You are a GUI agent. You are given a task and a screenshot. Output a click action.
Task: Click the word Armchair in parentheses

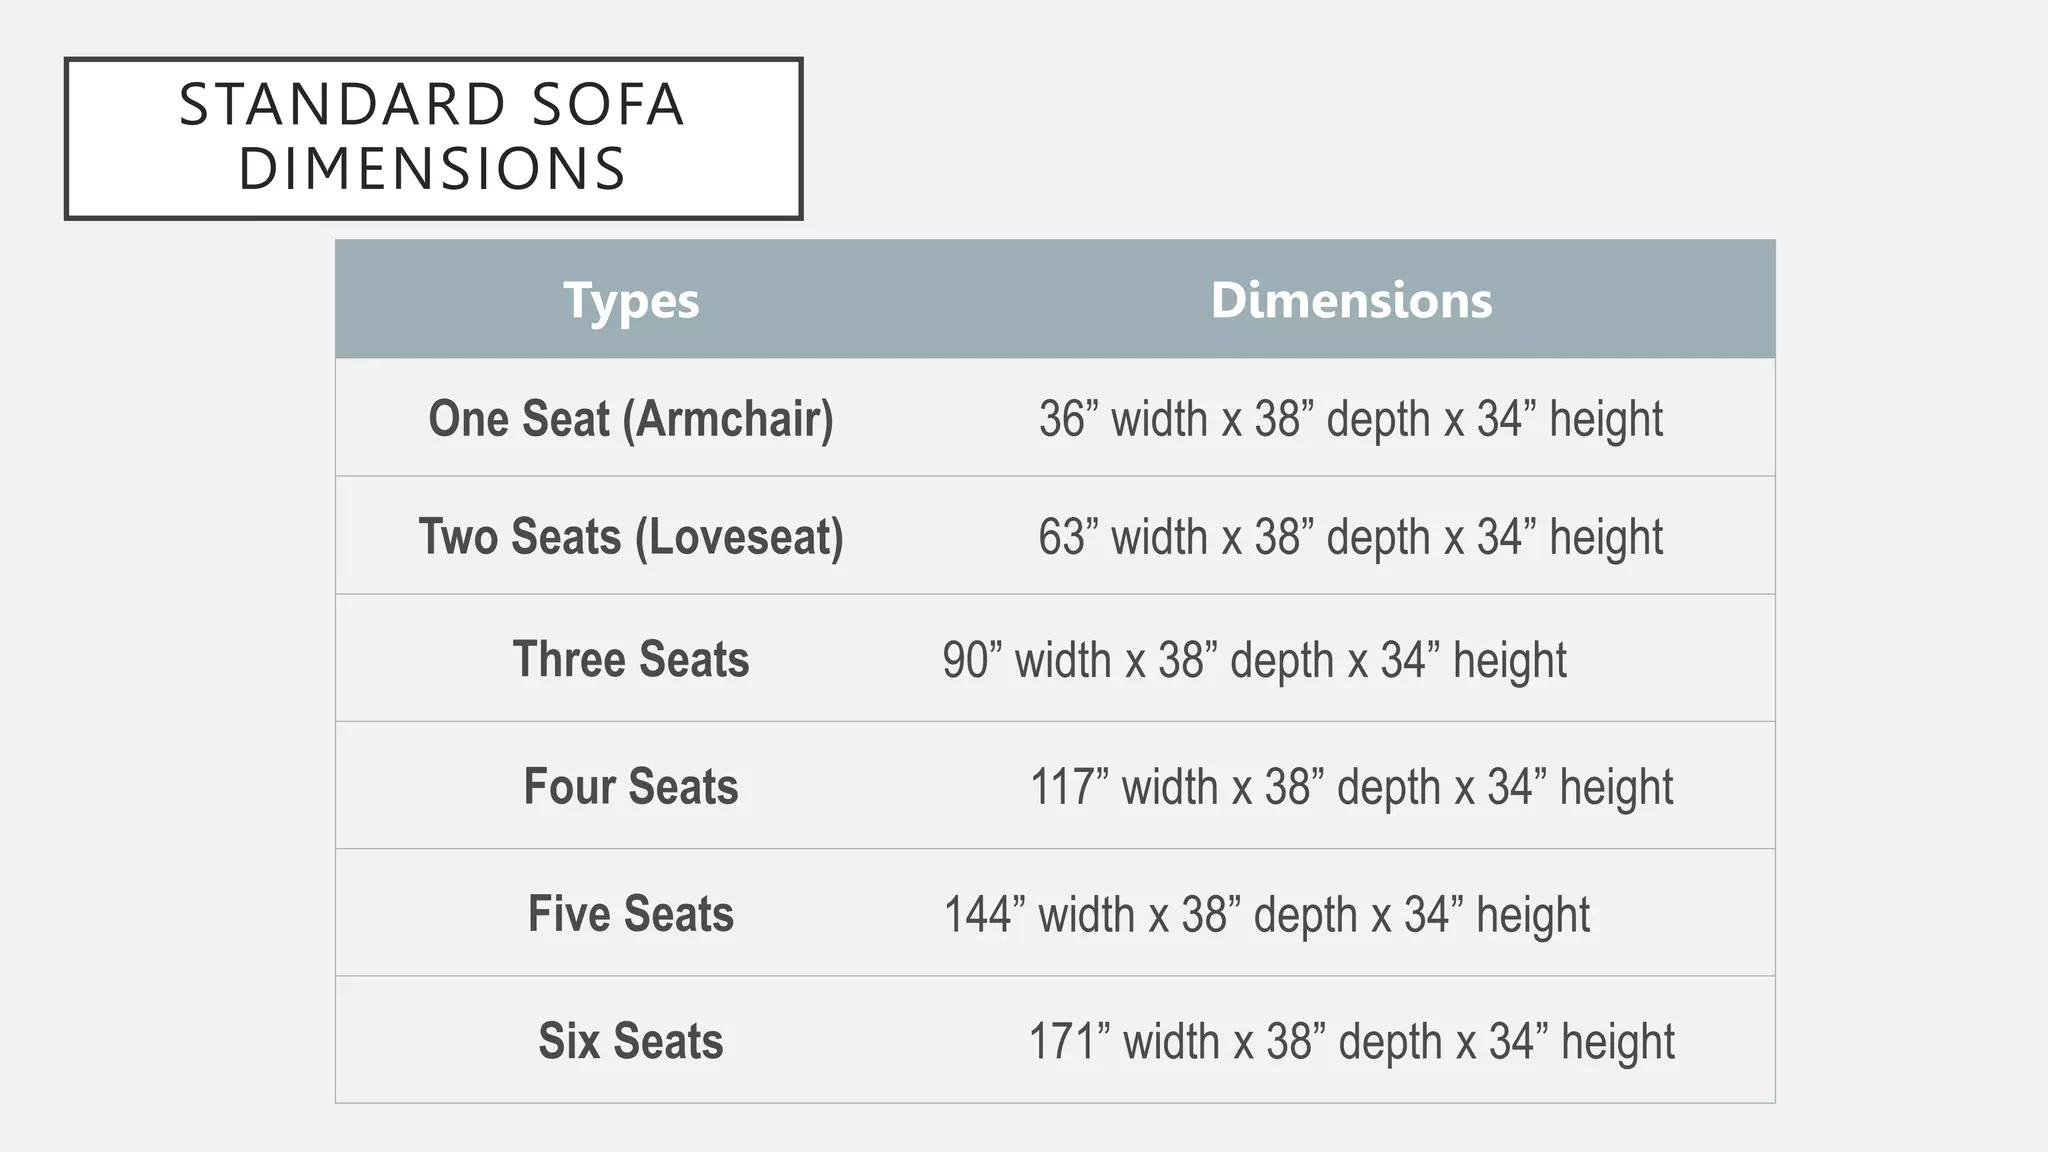pos(728,418)
